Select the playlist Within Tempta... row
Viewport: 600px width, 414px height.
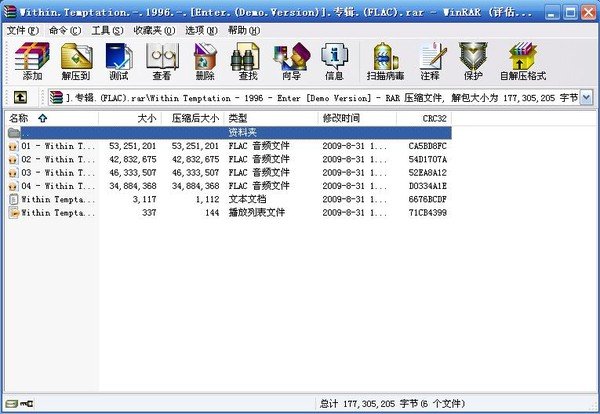(x=58, y=213)
